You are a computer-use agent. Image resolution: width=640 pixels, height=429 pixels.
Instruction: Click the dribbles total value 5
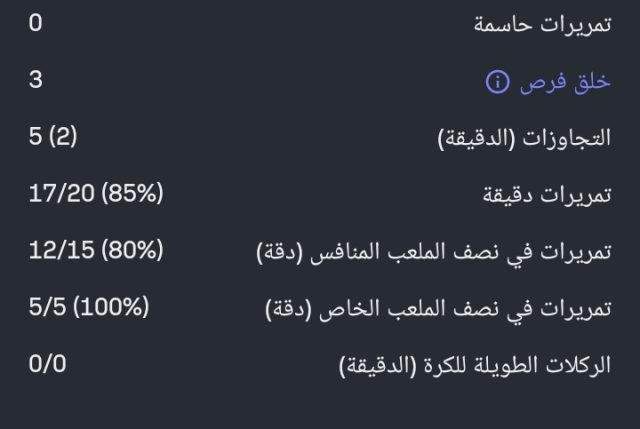[x=36, y=136]
